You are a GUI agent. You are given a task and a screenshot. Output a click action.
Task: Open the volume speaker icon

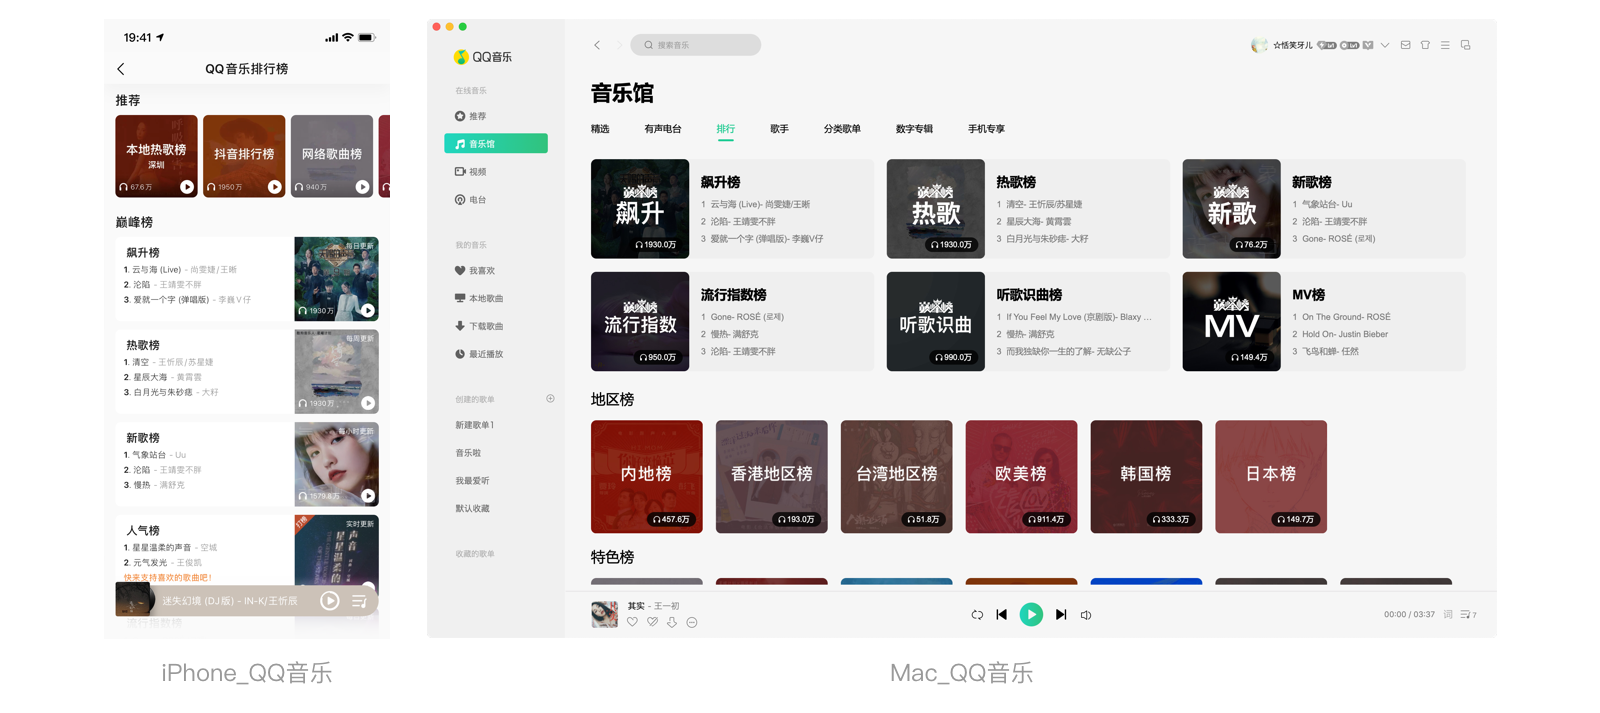point(1086,615)
